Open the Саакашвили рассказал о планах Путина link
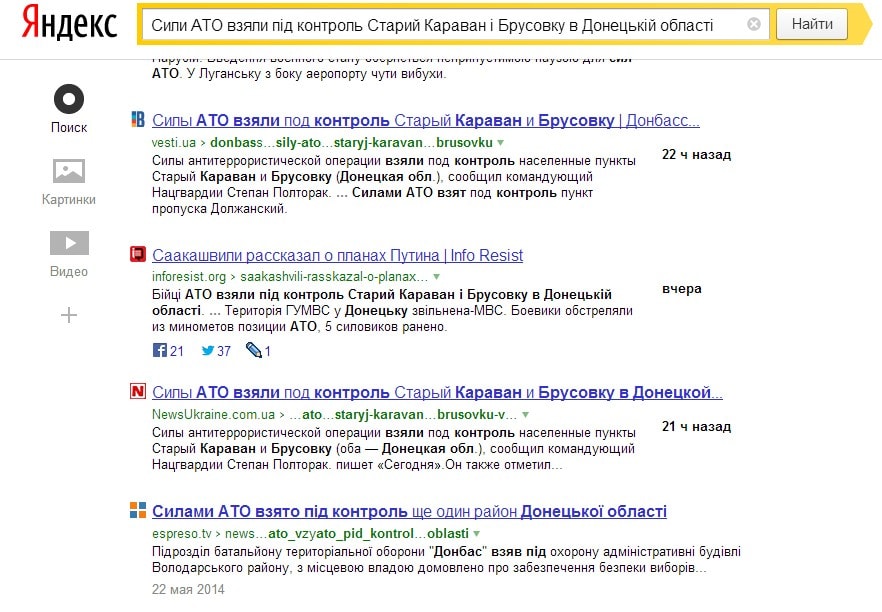882x612 pixels. pyautogui.click(x=337, y=255)
